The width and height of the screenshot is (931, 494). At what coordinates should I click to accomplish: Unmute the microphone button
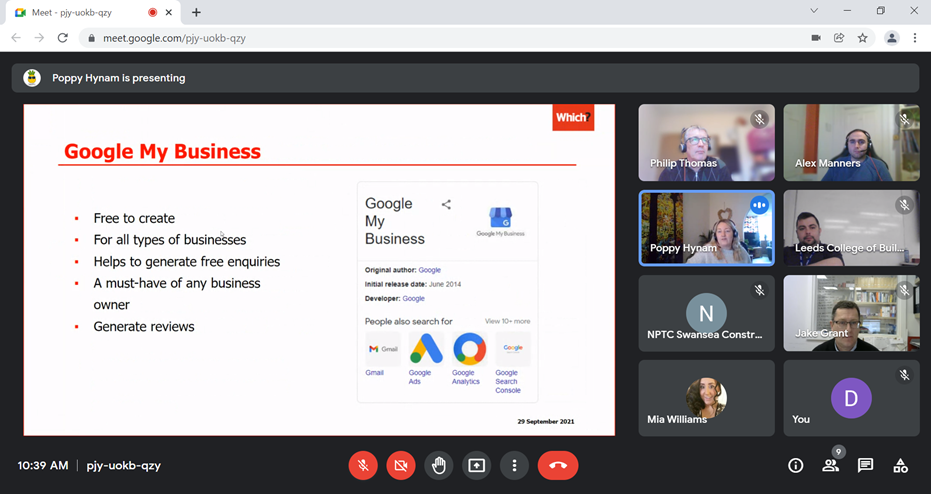tap(363, 465)
